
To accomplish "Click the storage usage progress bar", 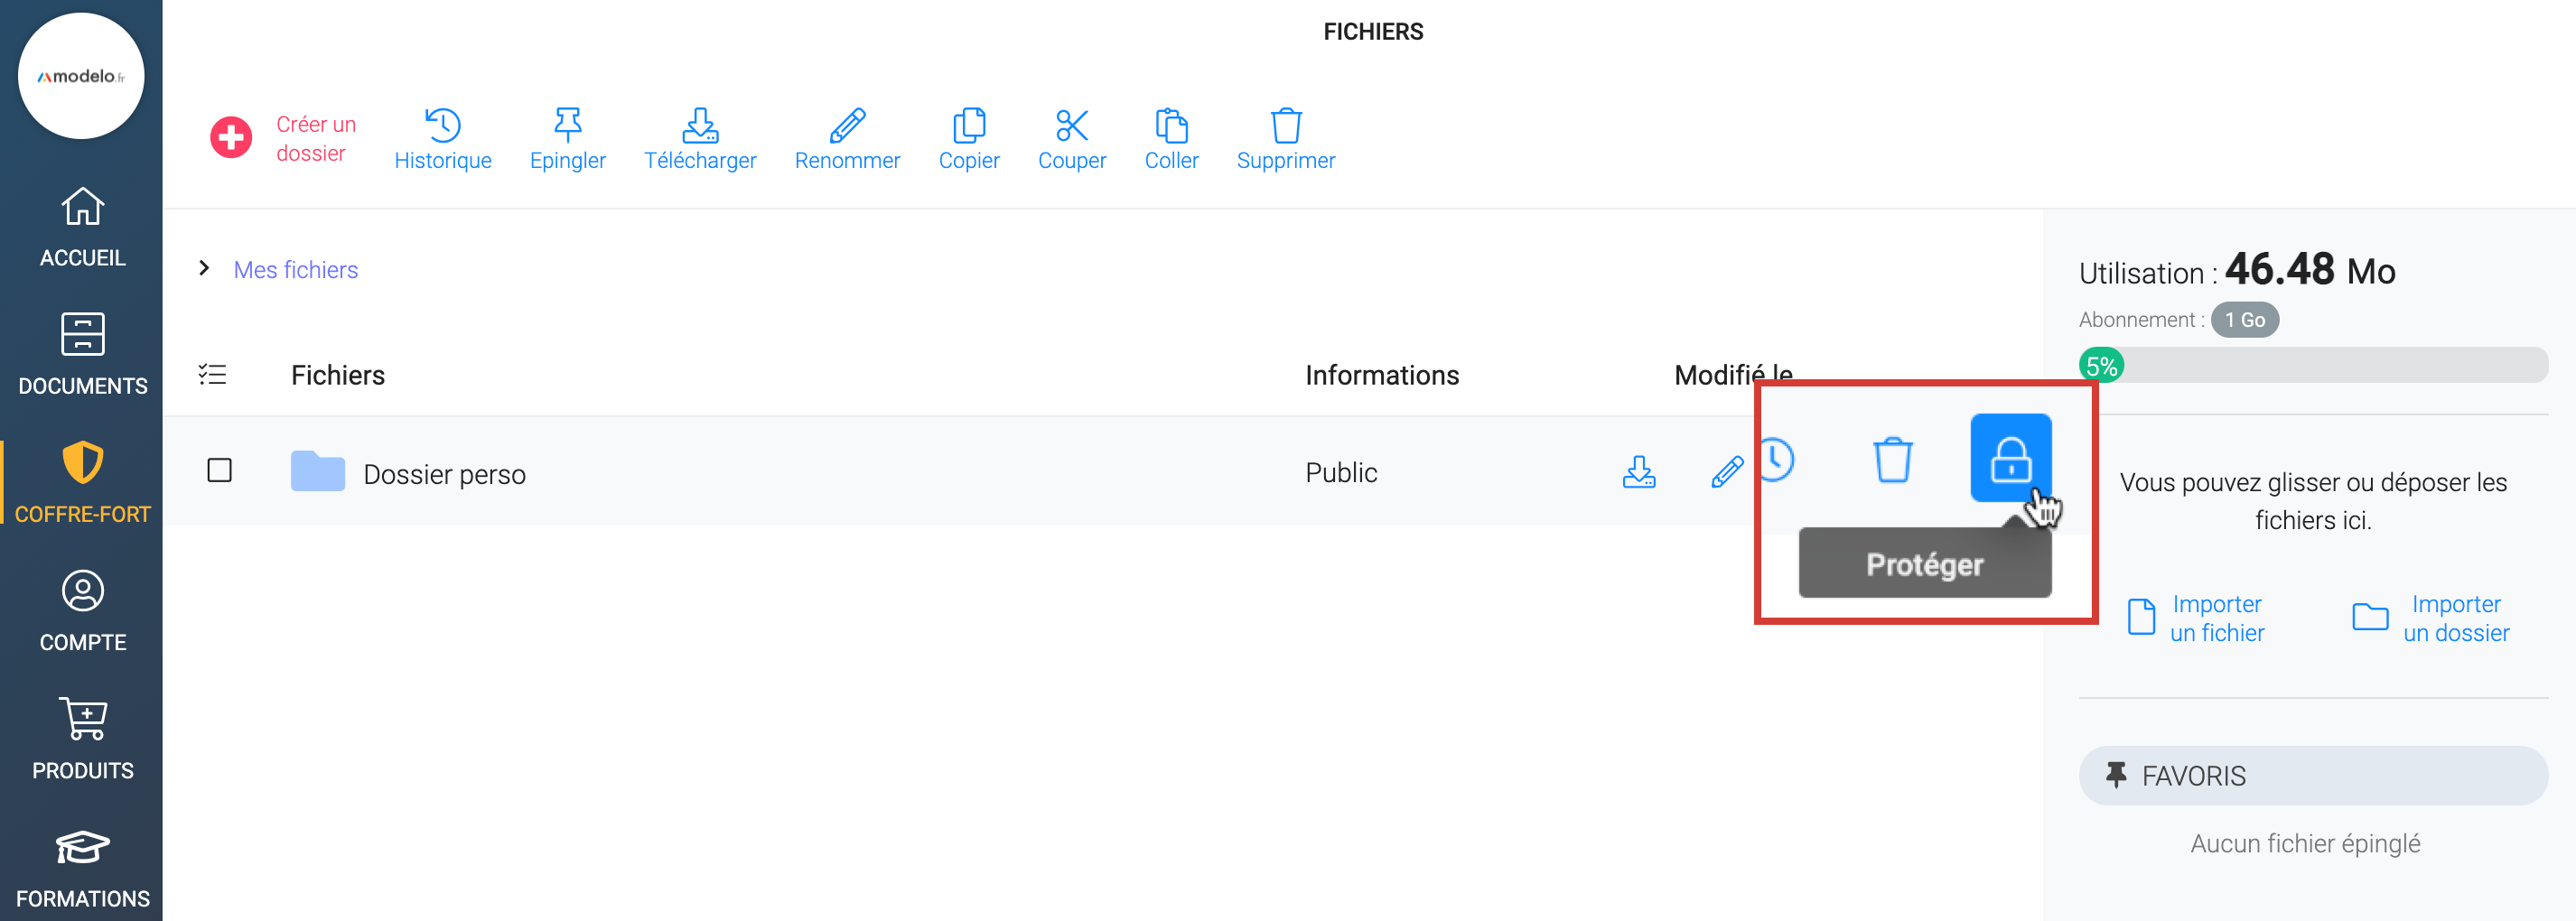I will (x=2312, y=365).
